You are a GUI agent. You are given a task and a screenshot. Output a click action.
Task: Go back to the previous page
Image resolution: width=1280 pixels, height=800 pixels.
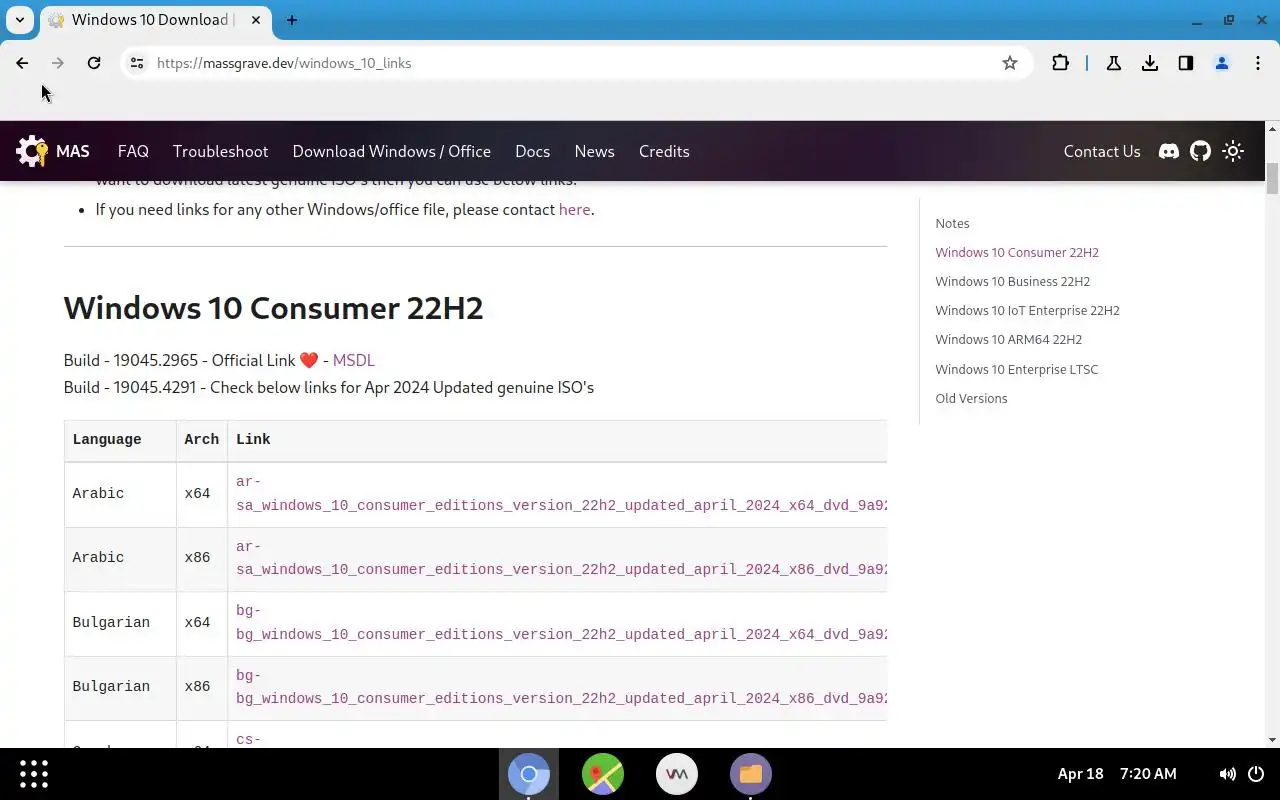22,63
